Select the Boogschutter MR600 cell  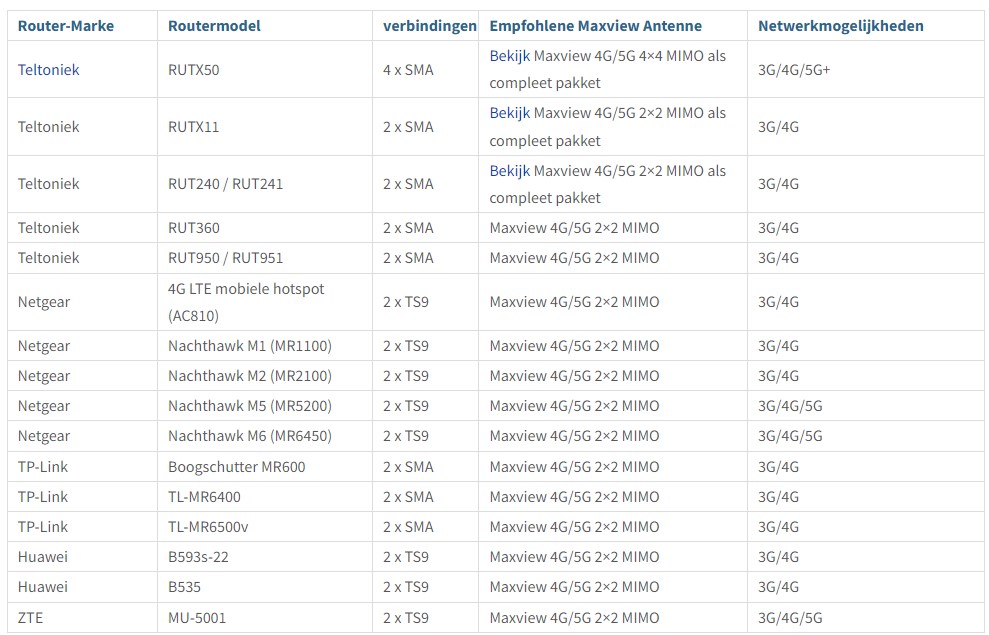tap(236, 467)
